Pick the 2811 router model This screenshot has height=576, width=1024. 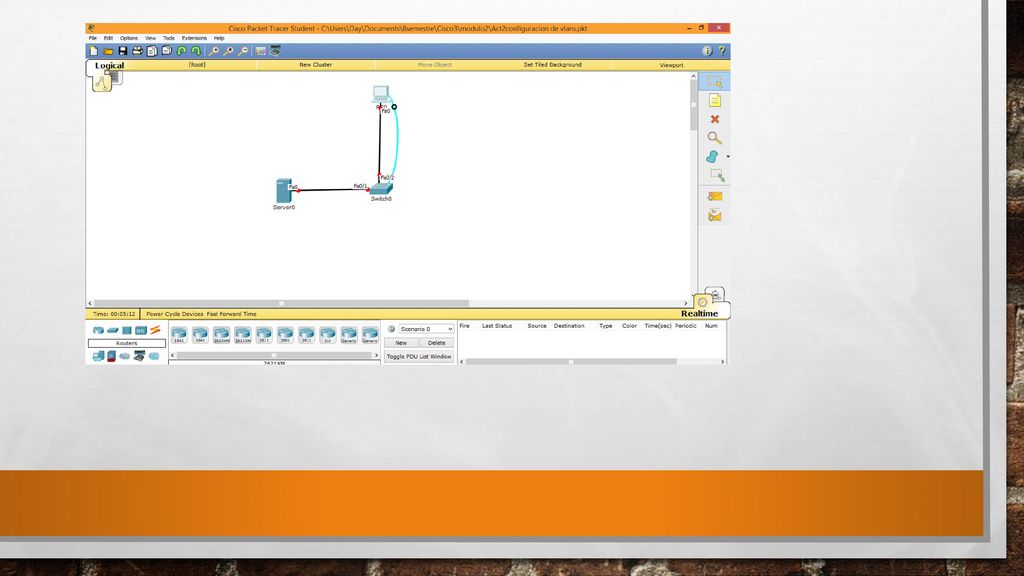(264, 335)
